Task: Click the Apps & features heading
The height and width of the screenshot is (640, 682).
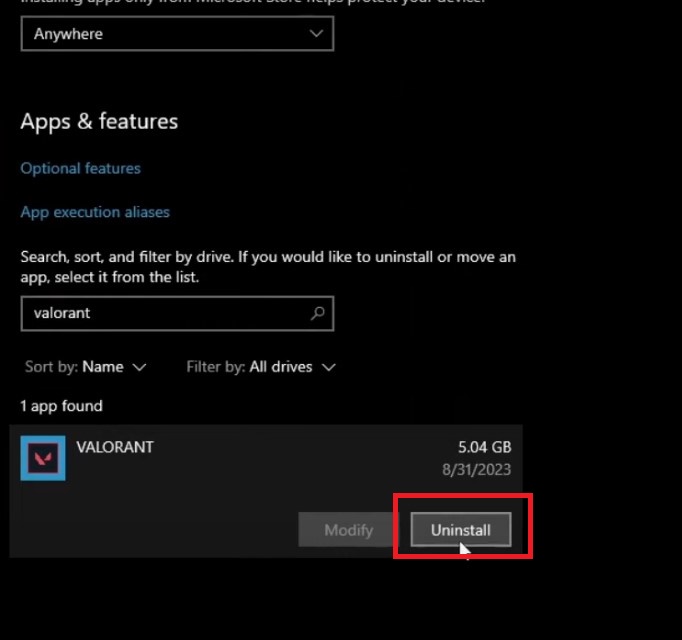Action: point(99,121)
